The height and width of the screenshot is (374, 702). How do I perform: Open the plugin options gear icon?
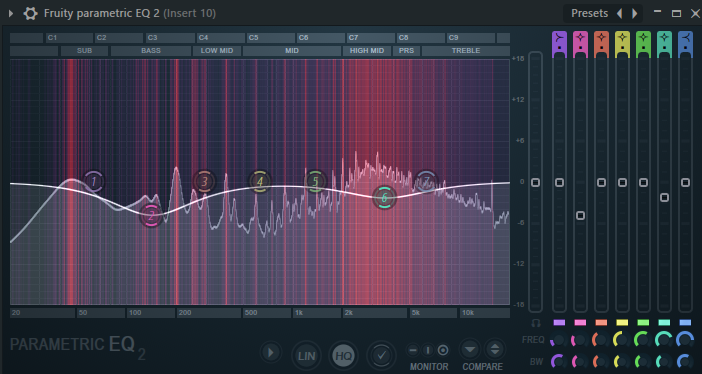30,13
